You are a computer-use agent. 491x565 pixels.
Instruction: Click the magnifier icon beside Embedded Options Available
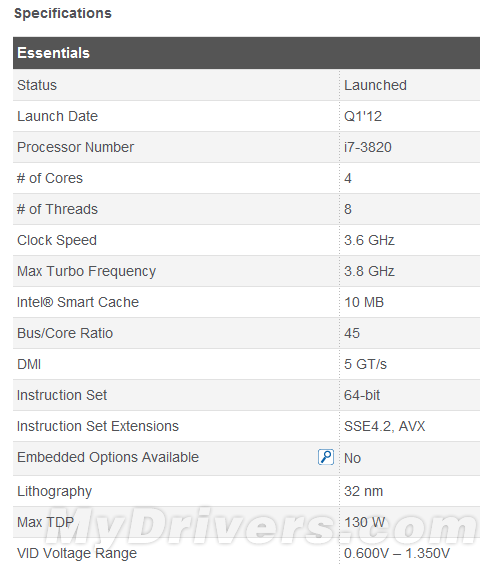point(326,457)
